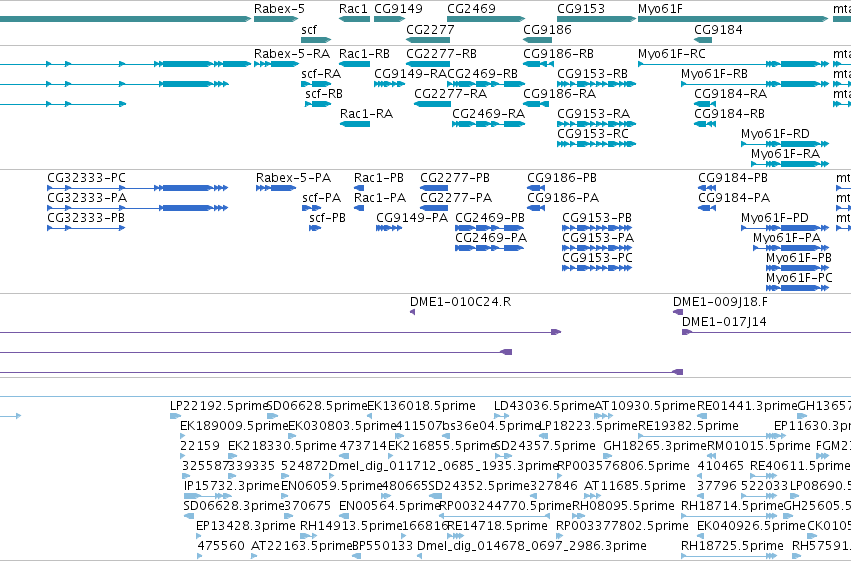Select transcript Rac1-RB
The height and width of the screenshot is (561, 851).
point(365,54)
